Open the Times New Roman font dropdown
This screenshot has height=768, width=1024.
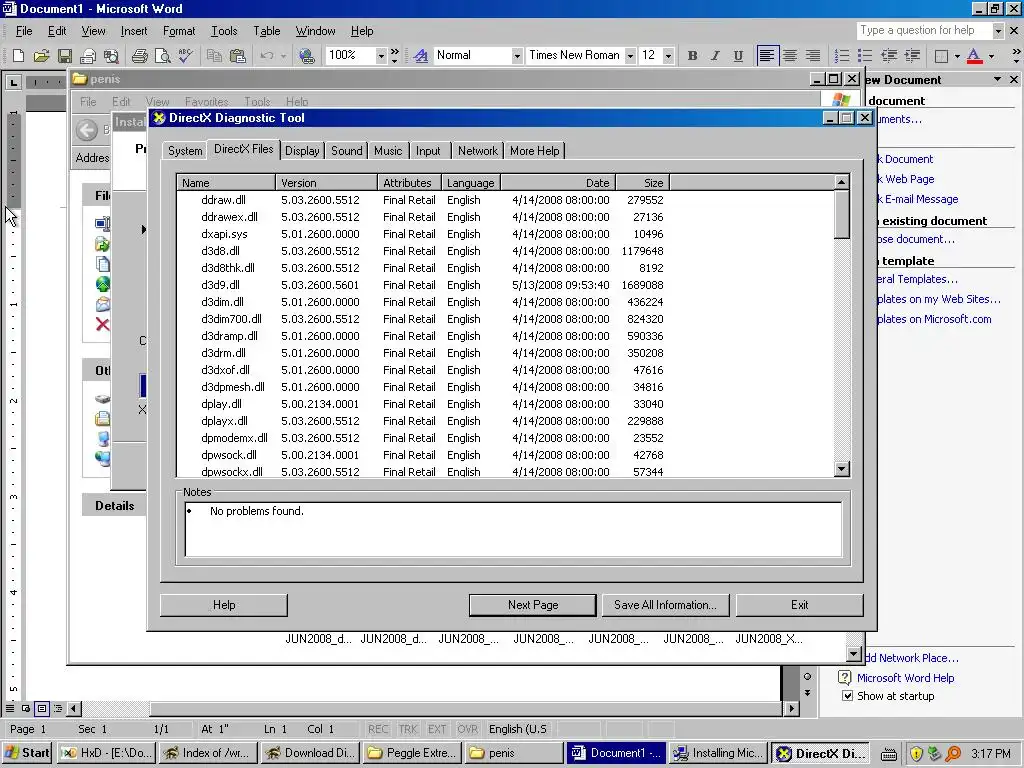[630, 56]
